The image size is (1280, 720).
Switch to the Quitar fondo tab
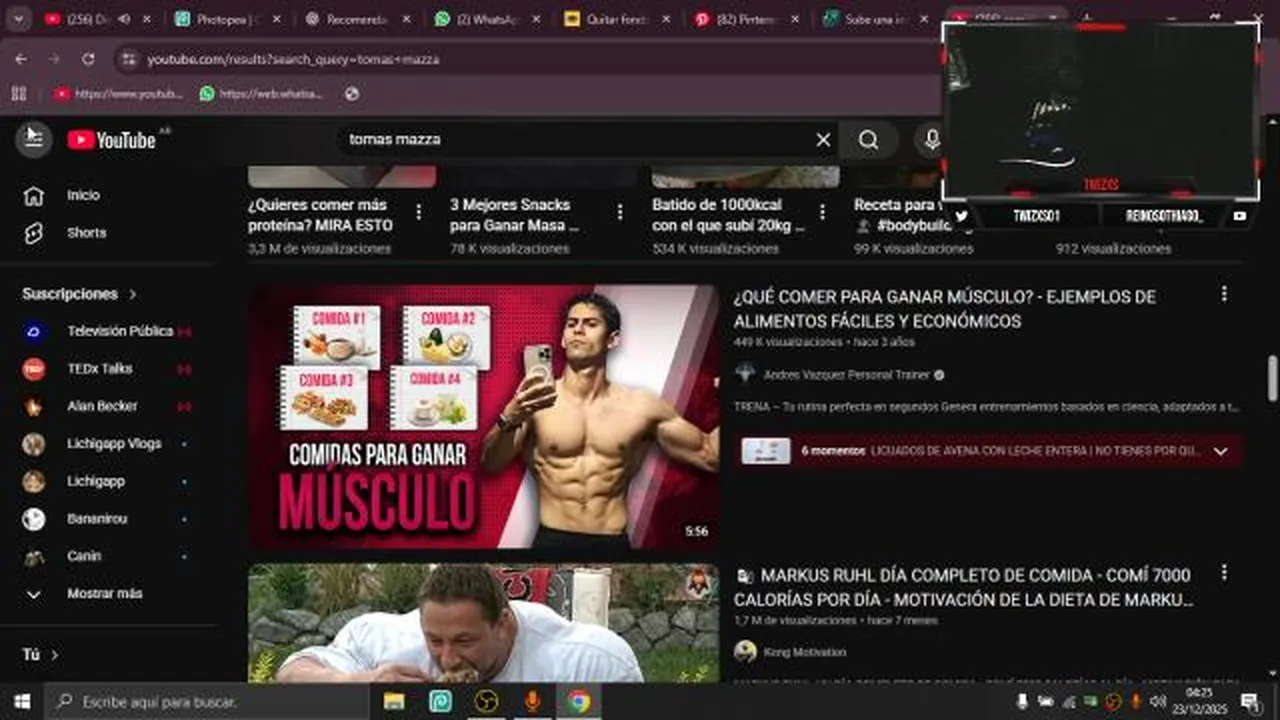[x=617, y=19]
